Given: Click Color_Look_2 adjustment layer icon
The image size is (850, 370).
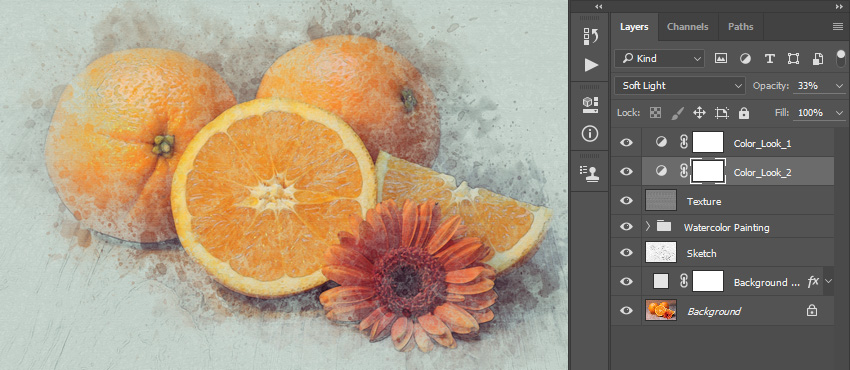Looking at the screenshot, I should tap(661, 171).
